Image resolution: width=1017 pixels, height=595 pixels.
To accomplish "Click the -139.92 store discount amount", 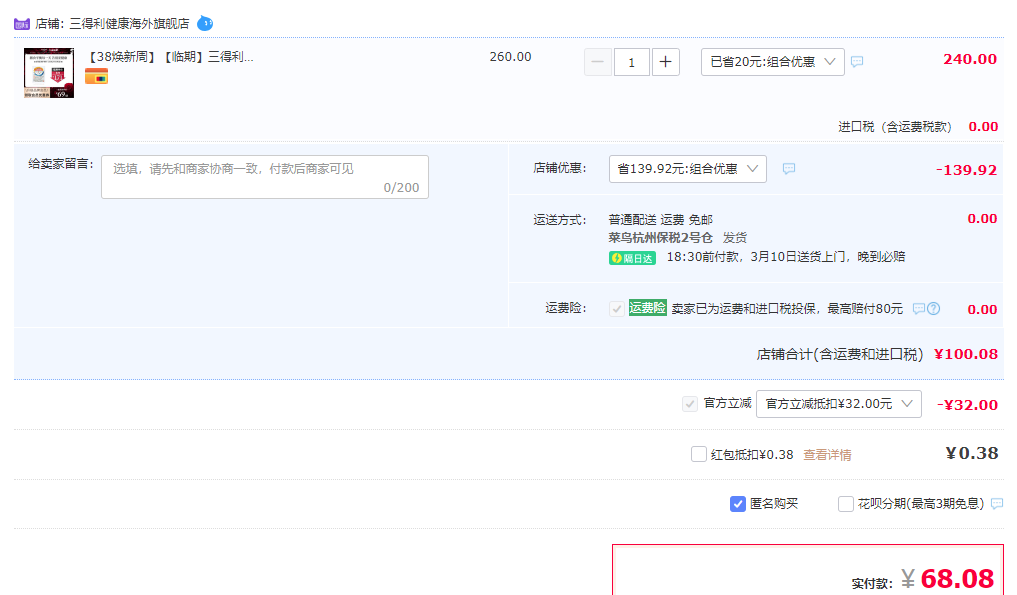I will pyautogui.click(x=966, y=170).
